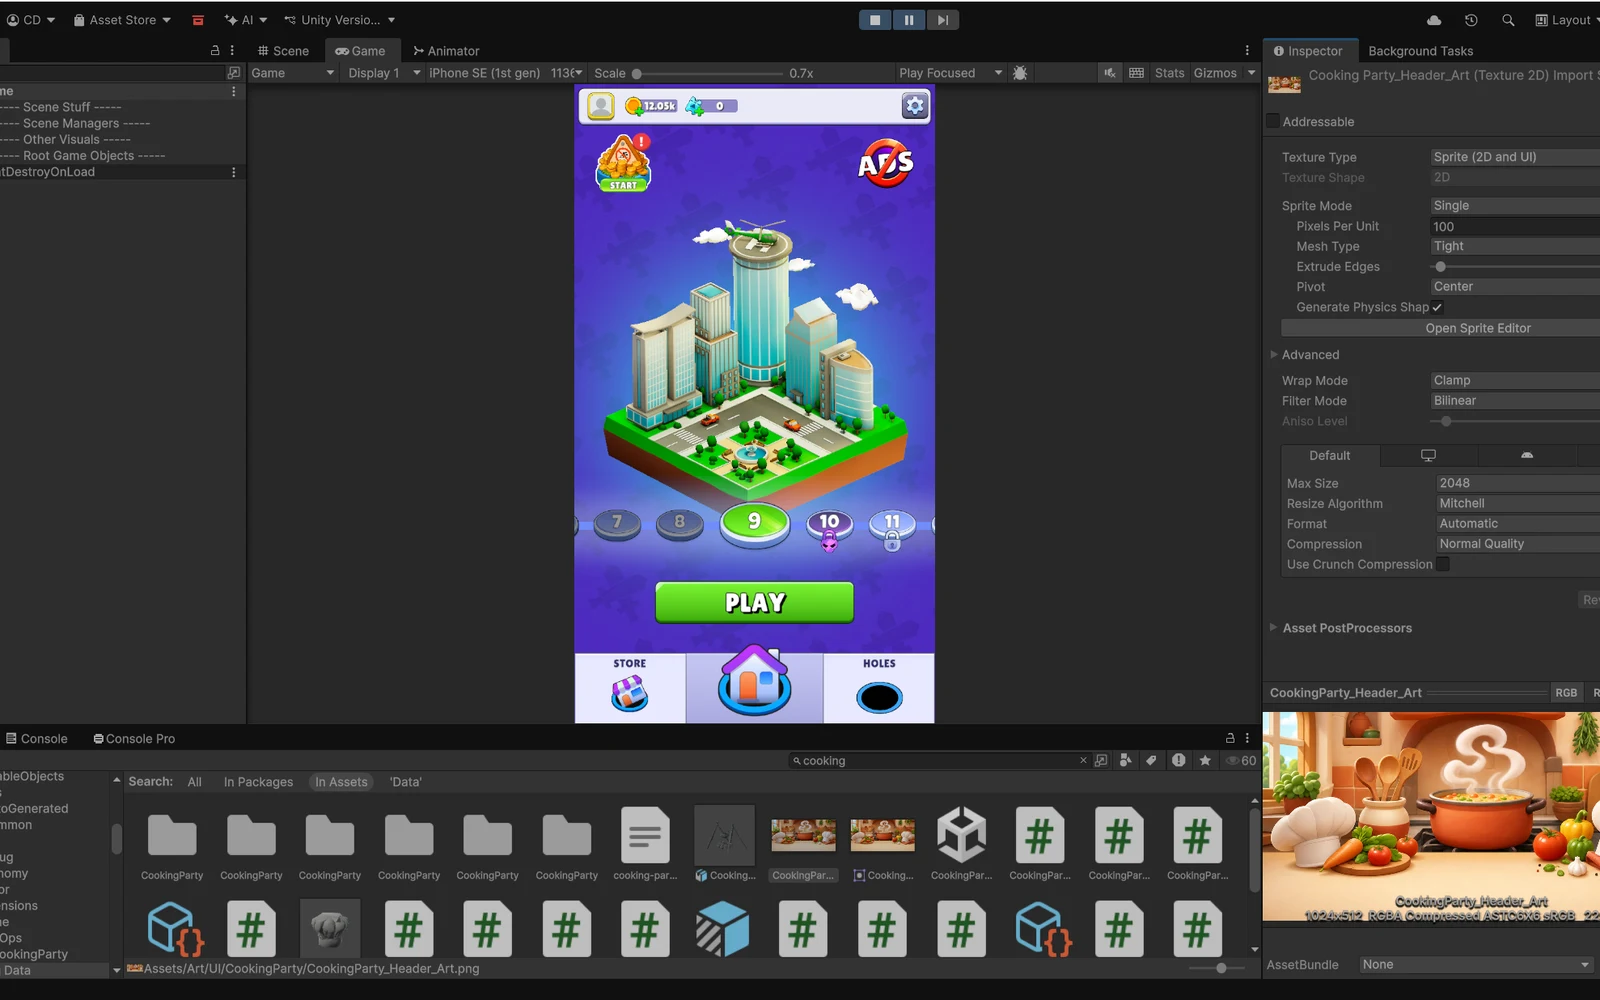The width and height of the screenshot is (1600, 1000).
Task: Open the Gizmos dropdown arrow
Action: [x=1251, y=73]
